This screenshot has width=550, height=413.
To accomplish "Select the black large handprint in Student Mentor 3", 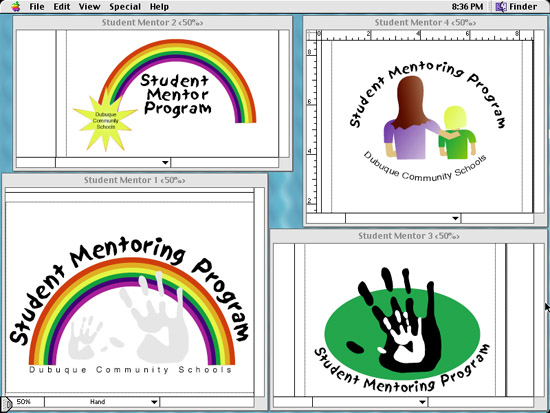I will tap(433, 337).
